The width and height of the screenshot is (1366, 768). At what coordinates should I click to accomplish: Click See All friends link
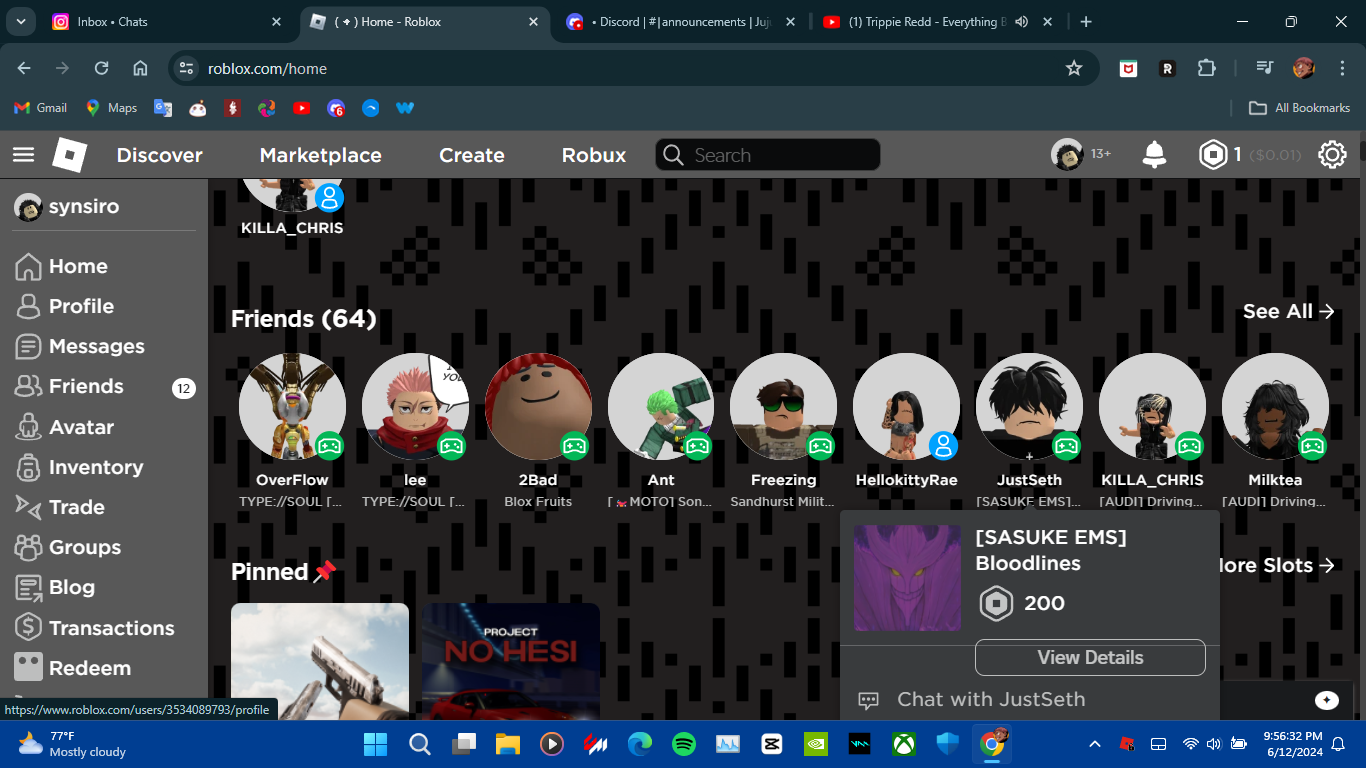pos(1289,311)
